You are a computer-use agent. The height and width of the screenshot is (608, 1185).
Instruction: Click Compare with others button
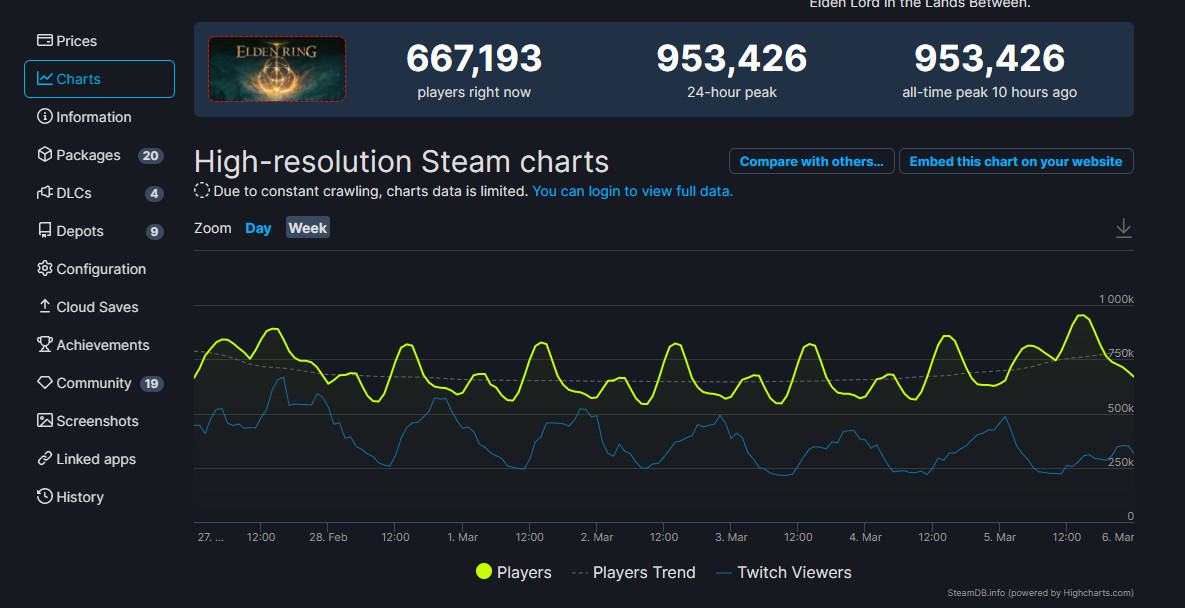coord(811,161)
